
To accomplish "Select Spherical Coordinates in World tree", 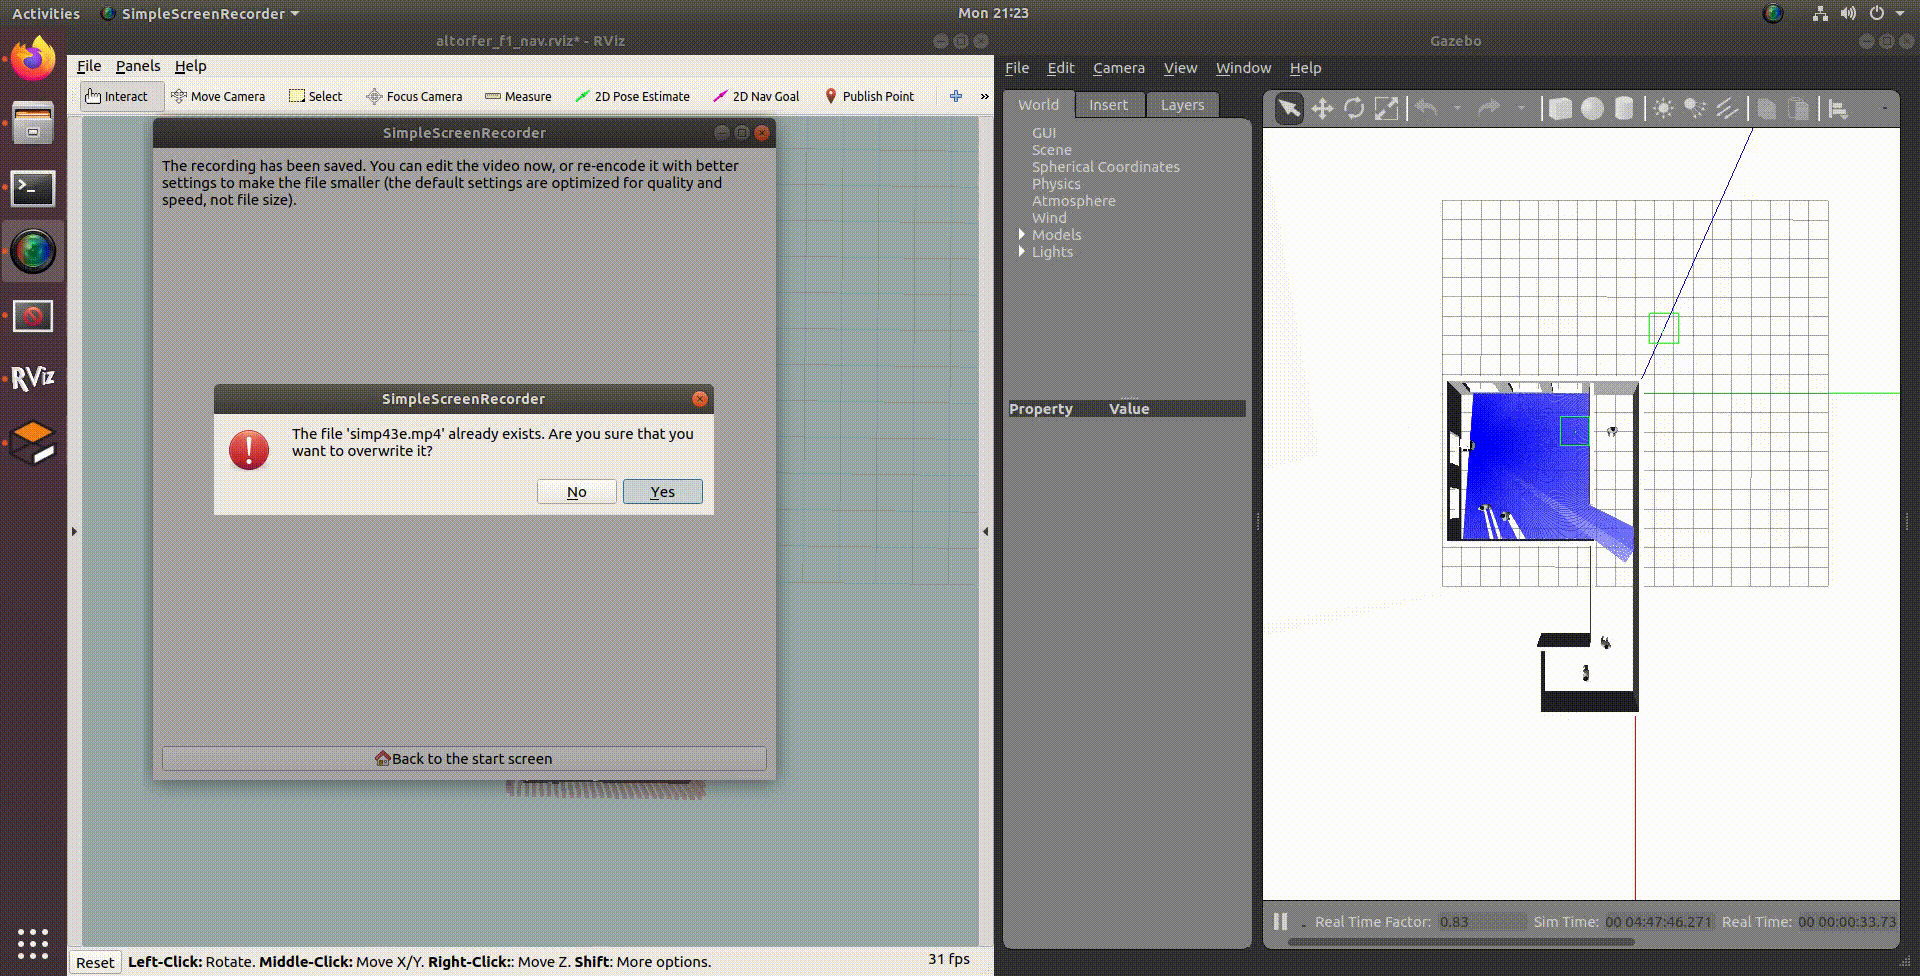I will pyautogui.click(x=1106, y=167).
